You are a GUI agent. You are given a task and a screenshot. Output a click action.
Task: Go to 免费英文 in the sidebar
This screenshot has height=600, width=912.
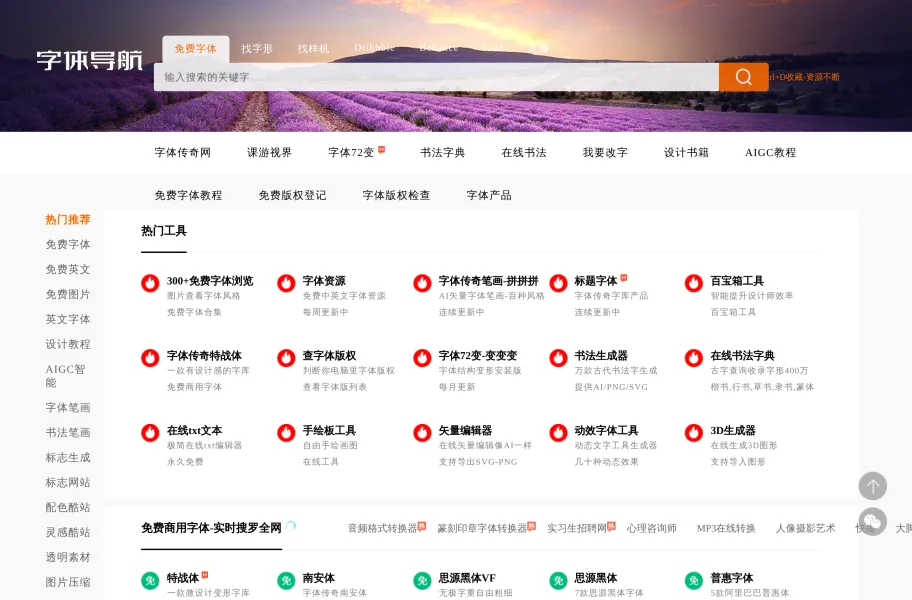pyautogui.click(x=68, y=269)
